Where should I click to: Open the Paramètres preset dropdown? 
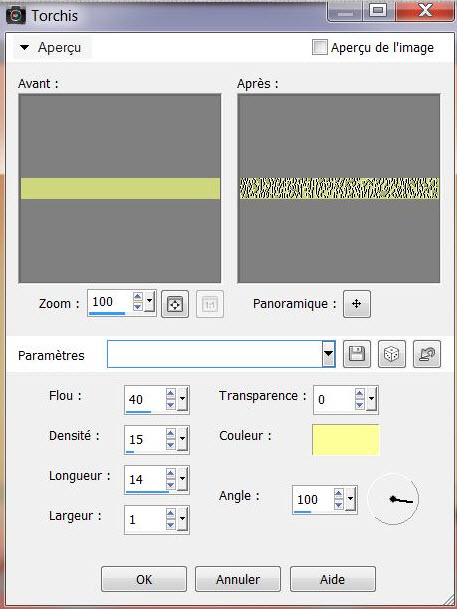coord(328,354)
